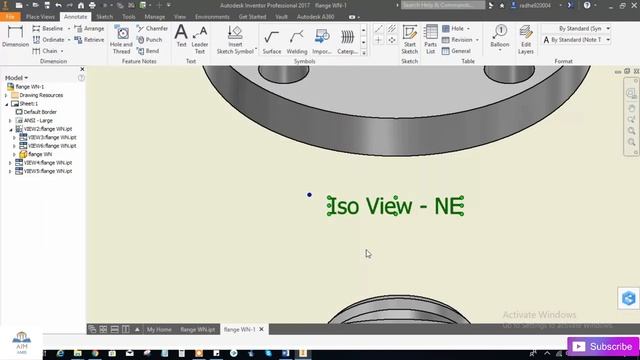This screenshot has height=360, width=640.
Task: Click Insert Sketch Symbol
Action: (x=235, y=40)
